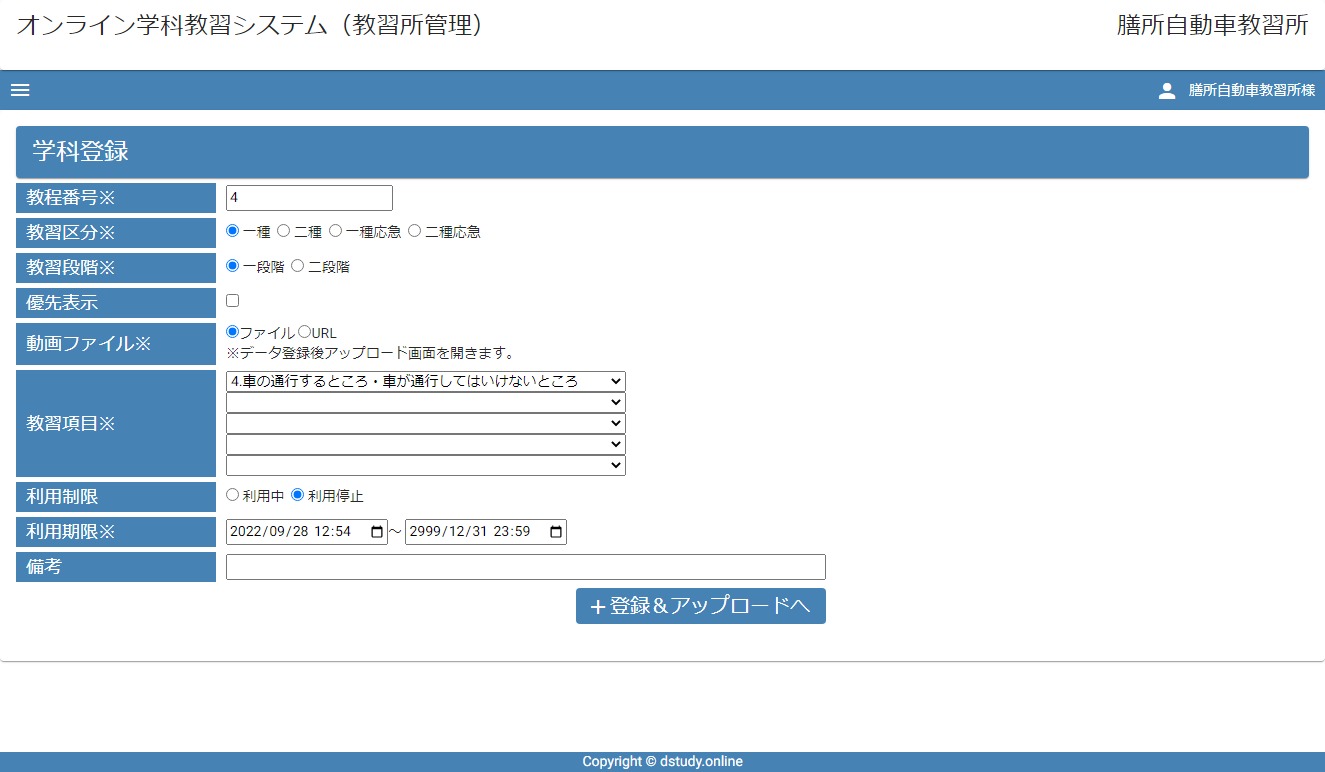The image size is (1325, 772).
Task: Switch video source to URL
Action: (x=305, y=331)
